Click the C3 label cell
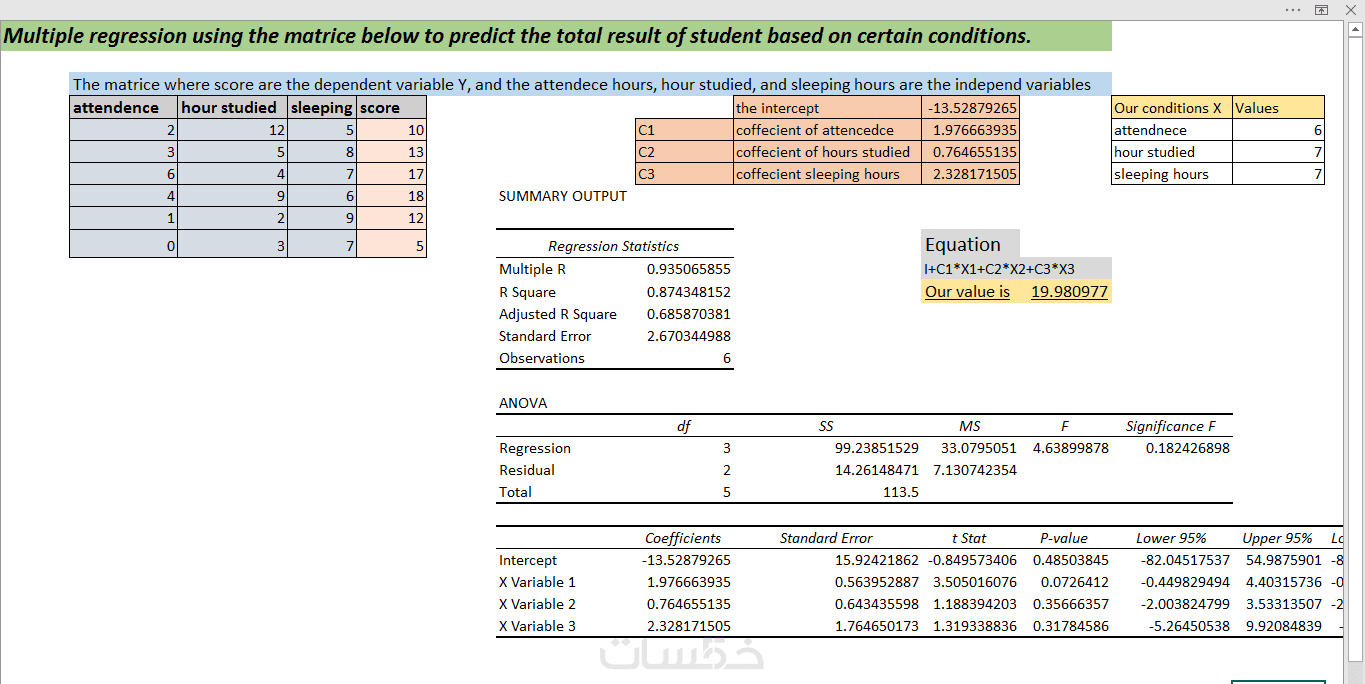 pos(684,174)
